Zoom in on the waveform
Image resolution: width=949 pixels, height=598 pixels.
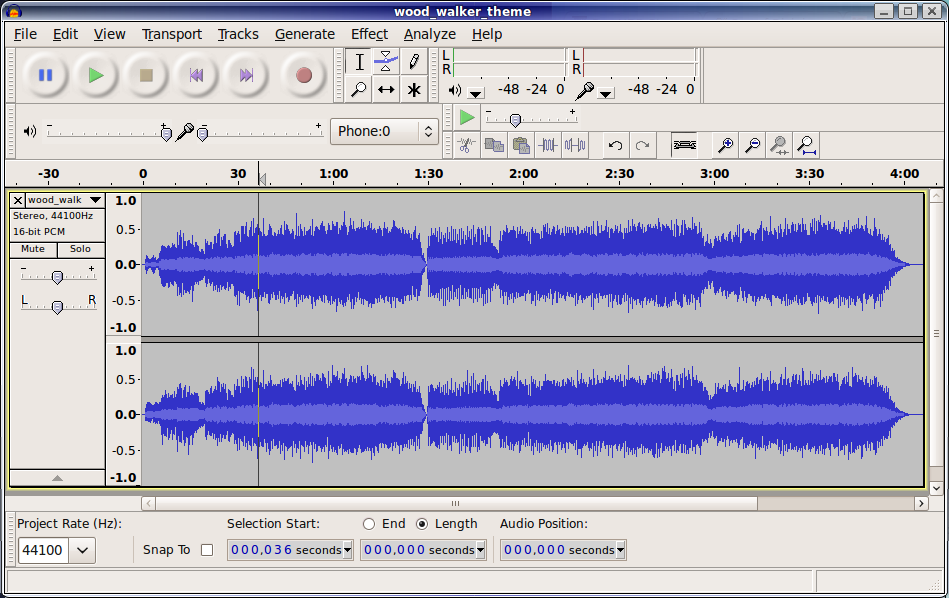tap(725, 145)
